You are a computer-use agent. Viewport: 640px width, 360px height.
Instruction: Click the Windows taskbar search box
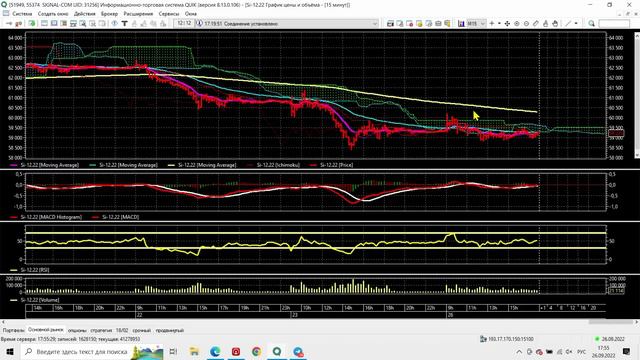[92, 351]
